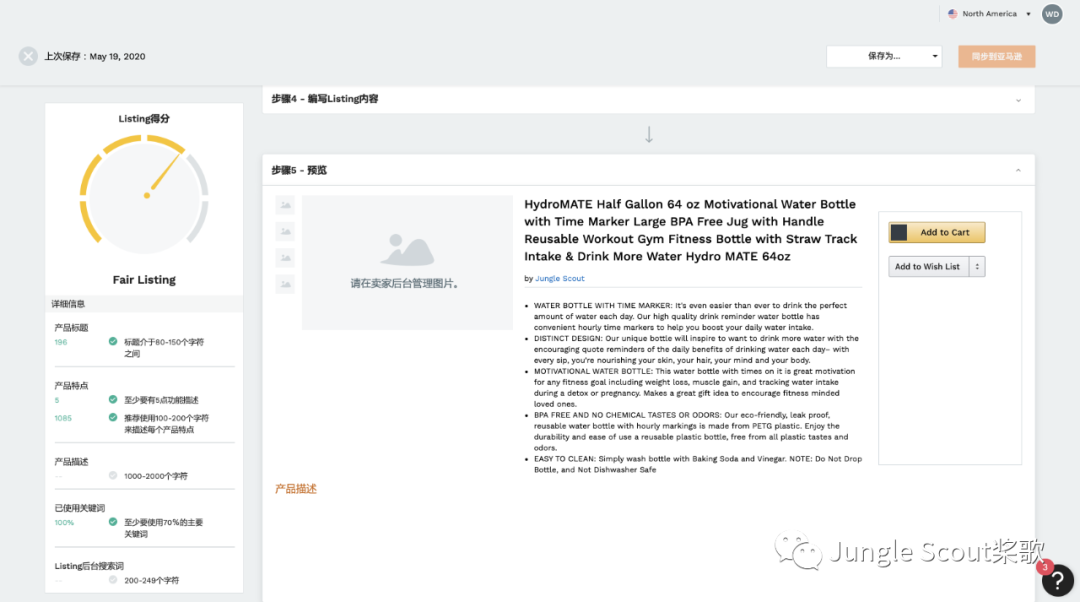The image size is (1080, 602).
Task: Click the MOTIVATIONAL WATER BOTTLE bullet point
Action: pos(694,388)
